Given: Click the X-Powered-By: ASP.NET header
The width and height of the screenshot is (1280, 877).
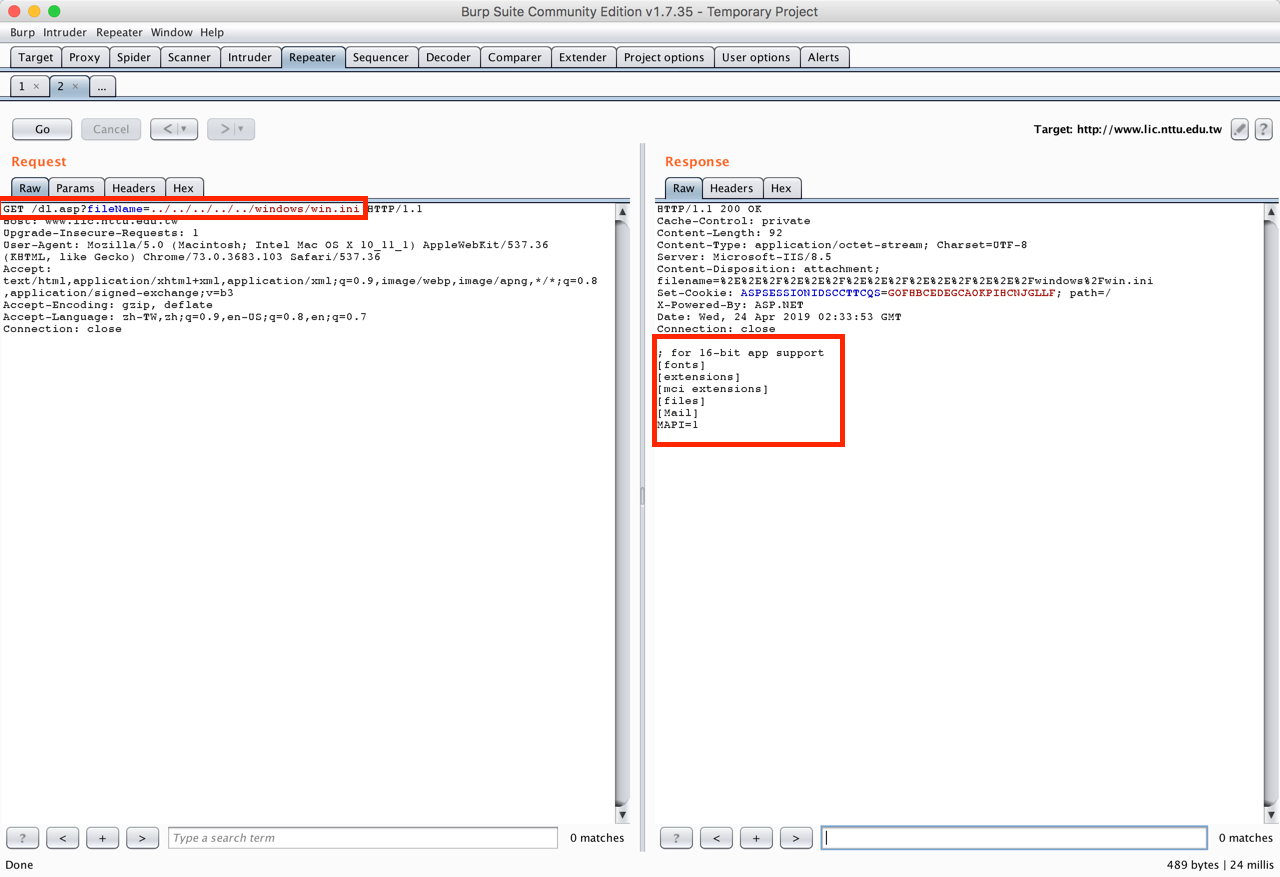Looking at the screenshot, I should (x=730, y=305).
